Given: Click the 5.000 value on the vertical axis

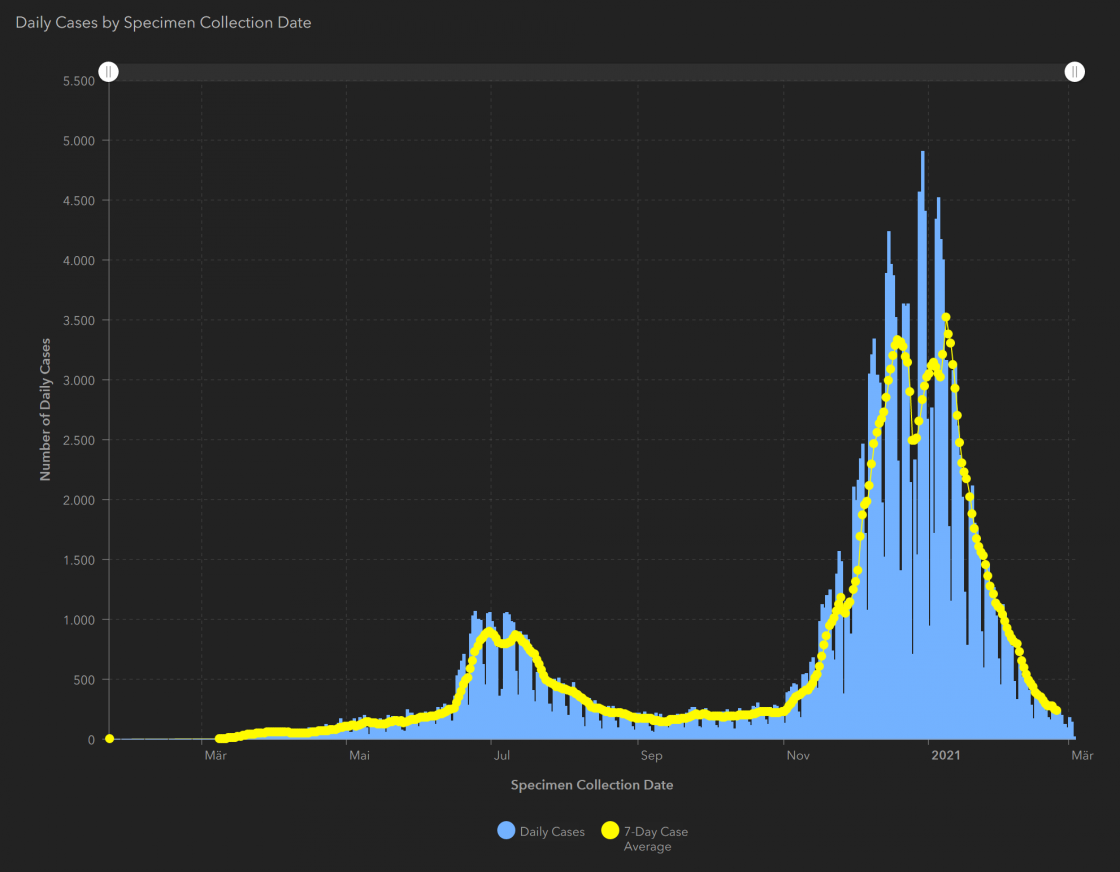Looking at the screenshot, I should pos(76,140).
